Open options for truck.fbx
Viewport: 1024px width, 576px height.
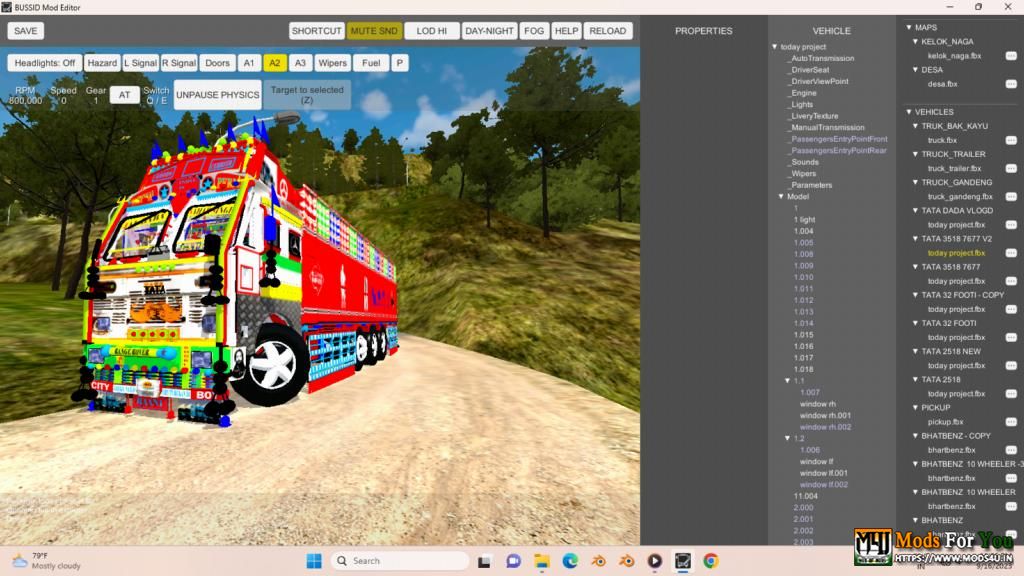coord(1010,140)
